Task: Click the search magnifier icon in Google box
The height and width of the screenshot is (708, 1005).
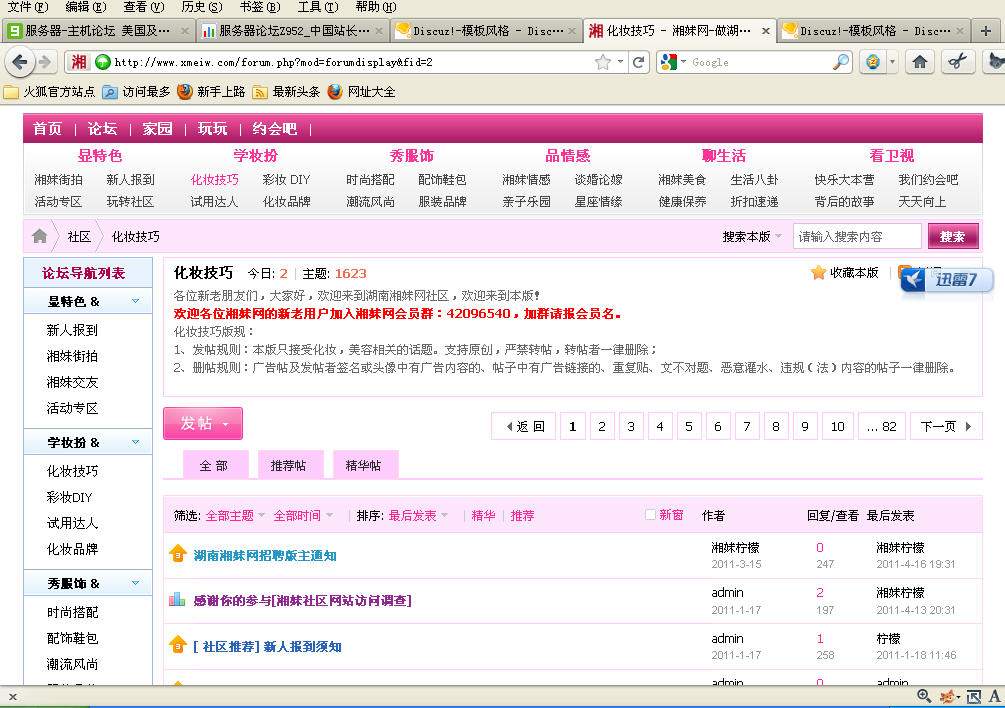Action: click(x=840, y=62)
